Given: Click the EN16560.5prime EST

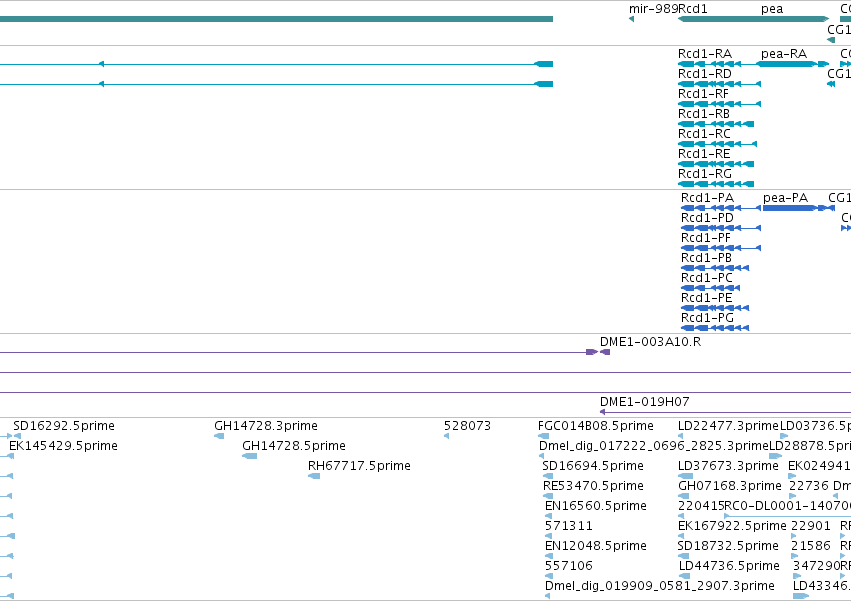Looking at the screenshot, I should pyautogui.click(x=548, y=516).
